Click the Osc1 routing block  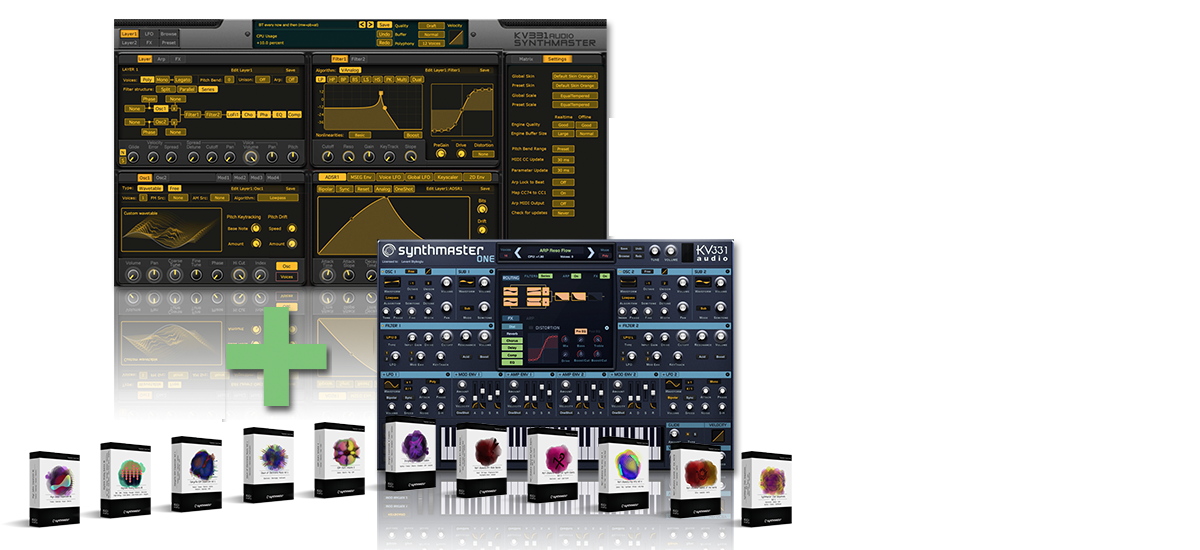(x=161, y=109)
